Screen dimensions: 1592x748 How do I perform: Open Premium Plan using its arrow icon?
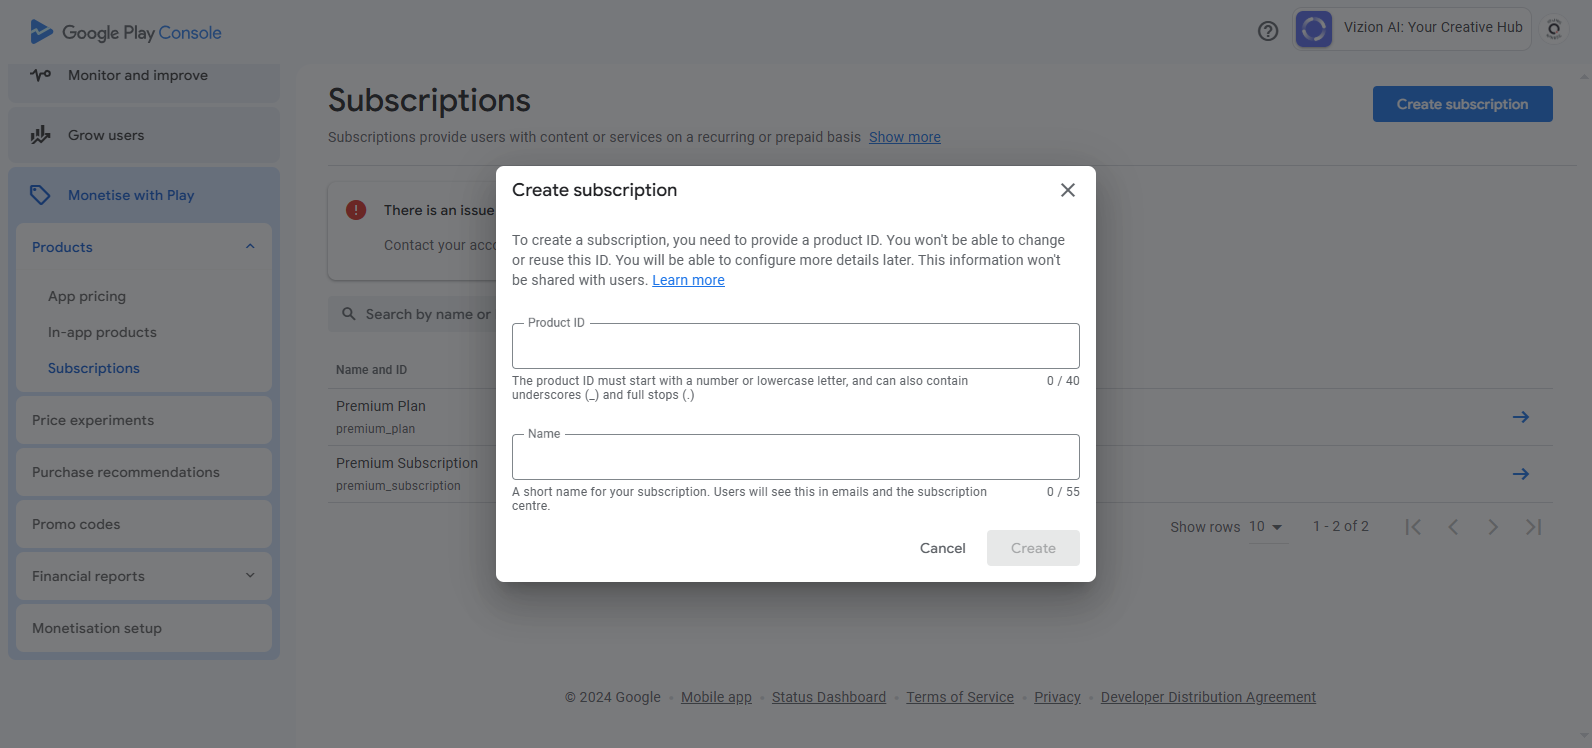click(1520, 417)
